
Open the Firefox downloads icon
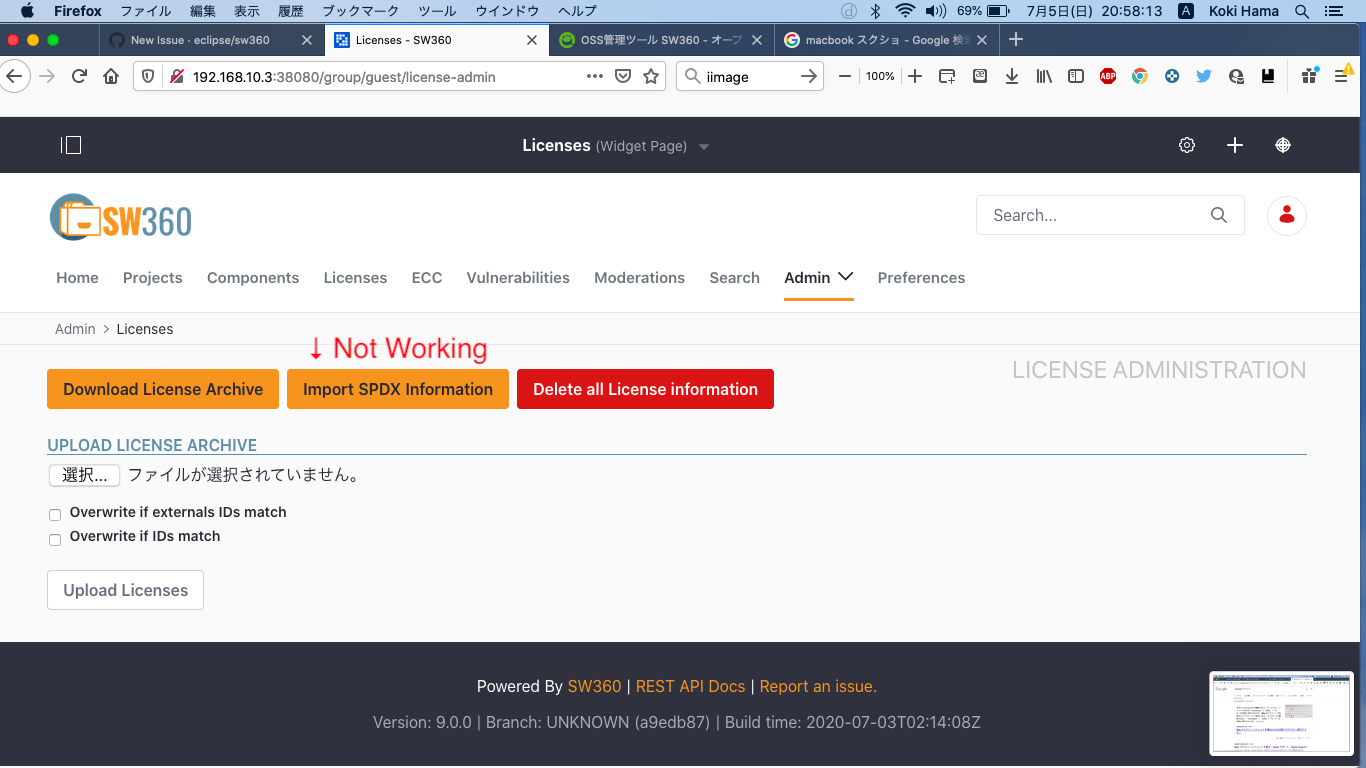pyautogui.click(x=1012, y=75)
